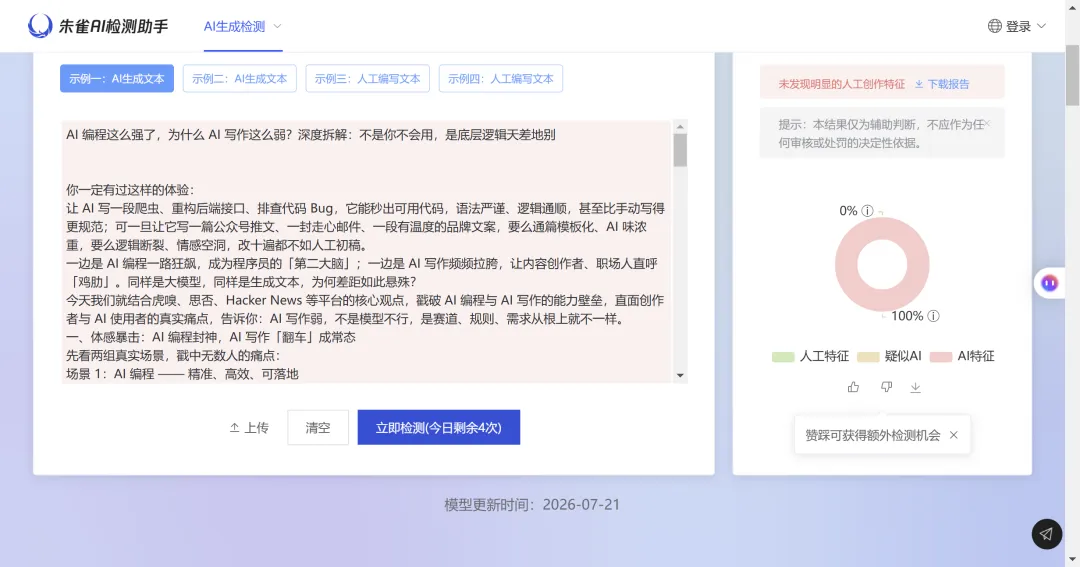
Task: Click the text area scroll-down arrow
Action: 680,375
